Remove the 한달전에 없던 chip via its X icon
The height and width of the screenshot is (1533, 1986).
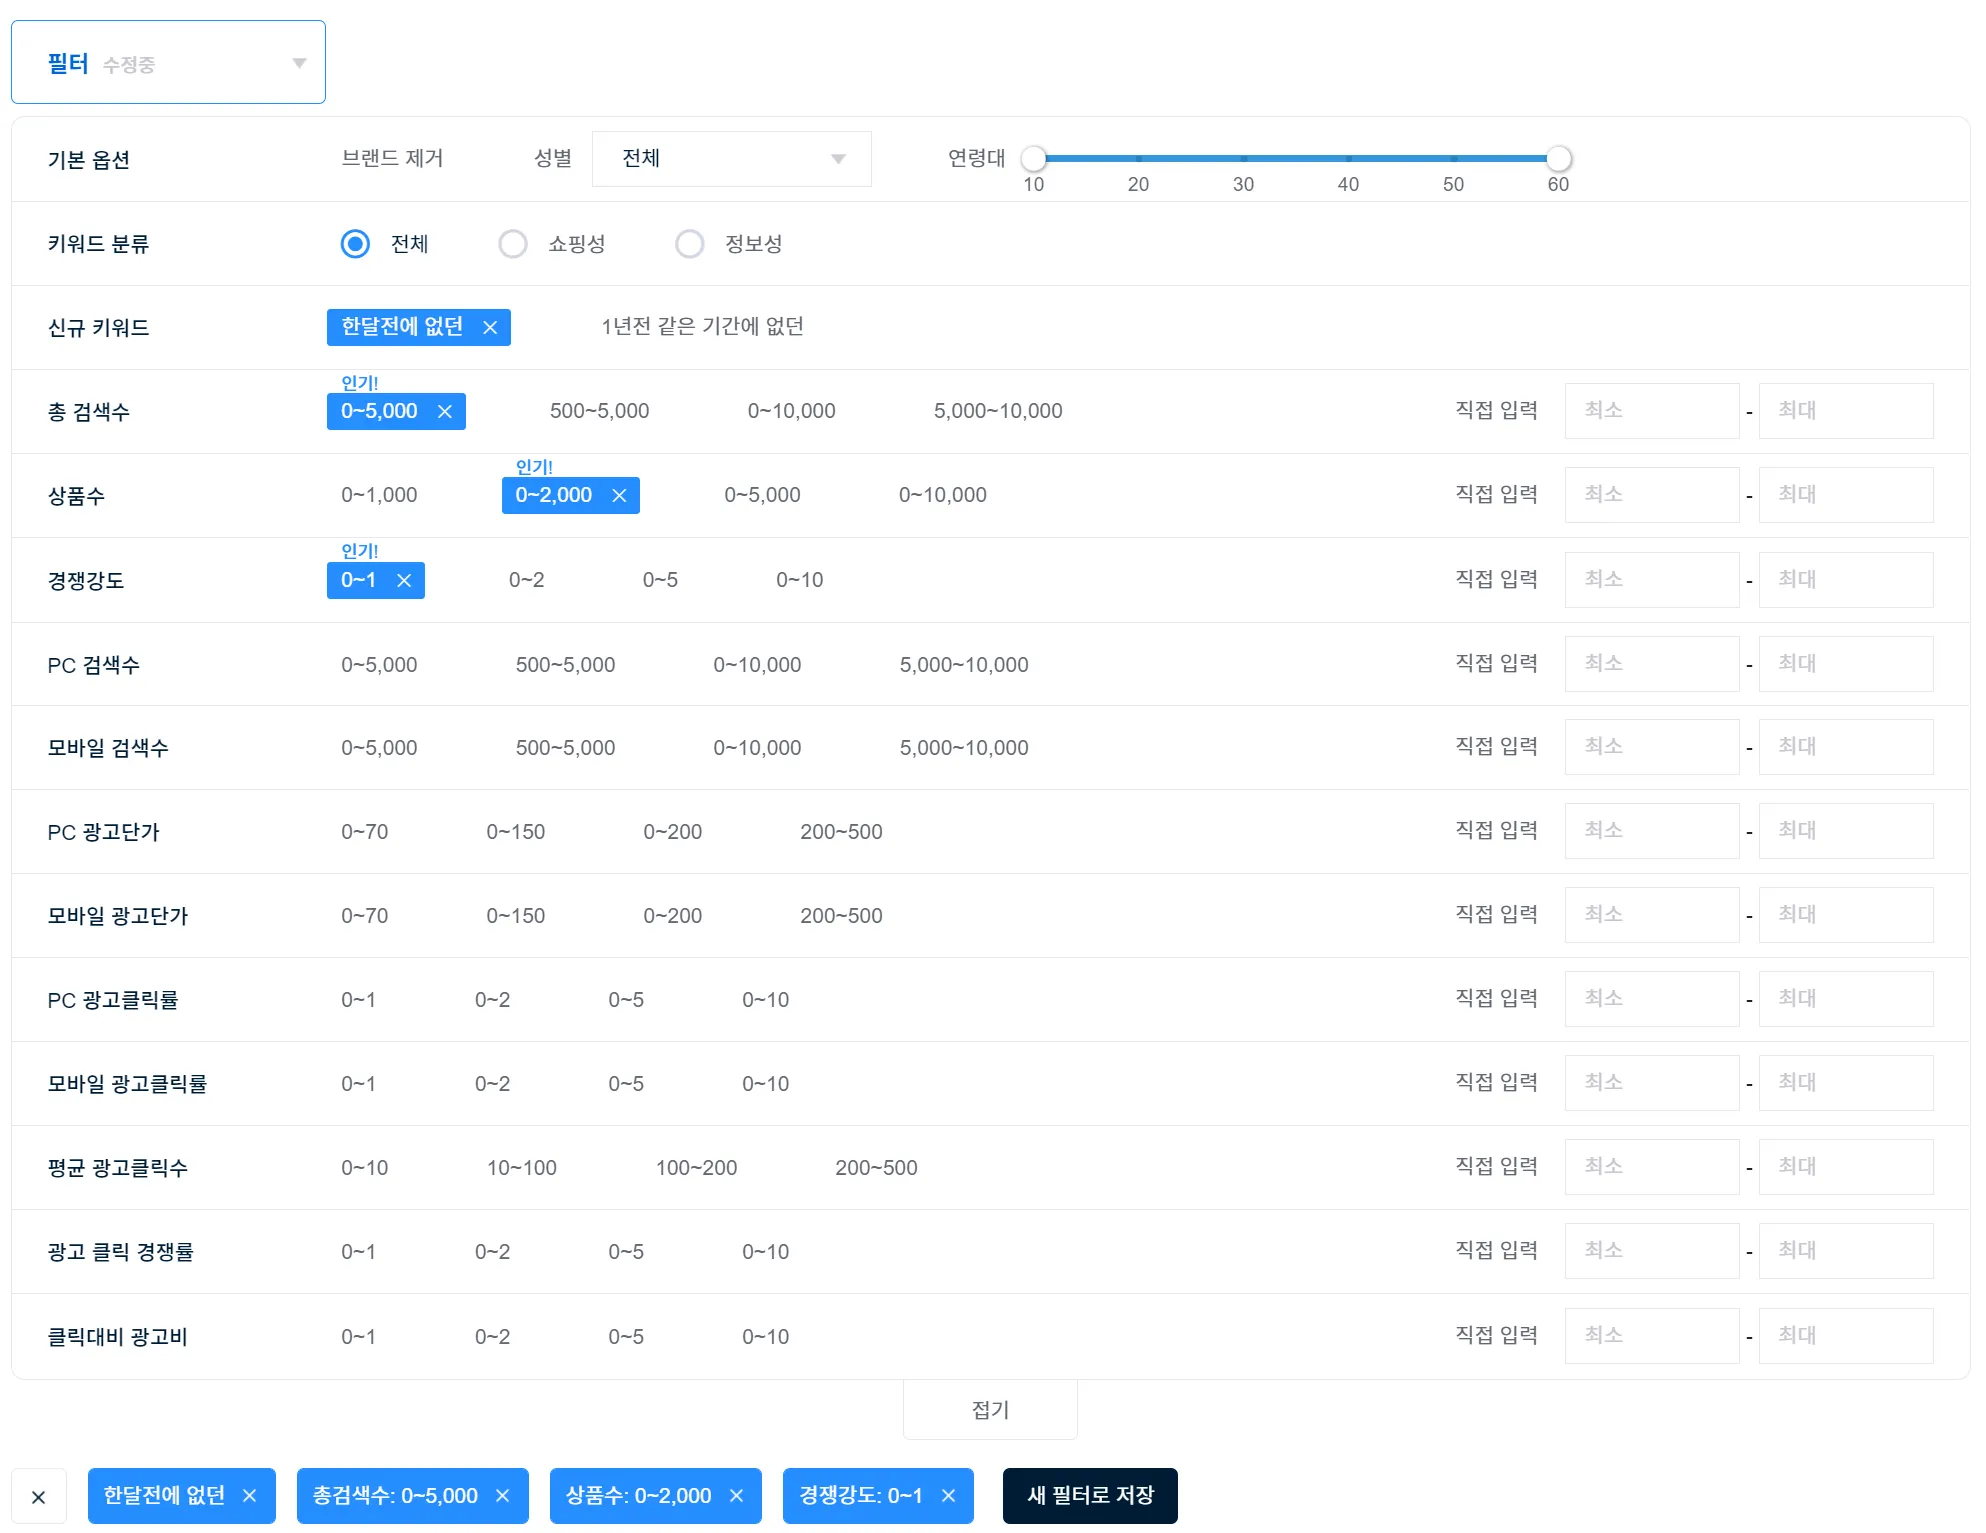point(490,328)
